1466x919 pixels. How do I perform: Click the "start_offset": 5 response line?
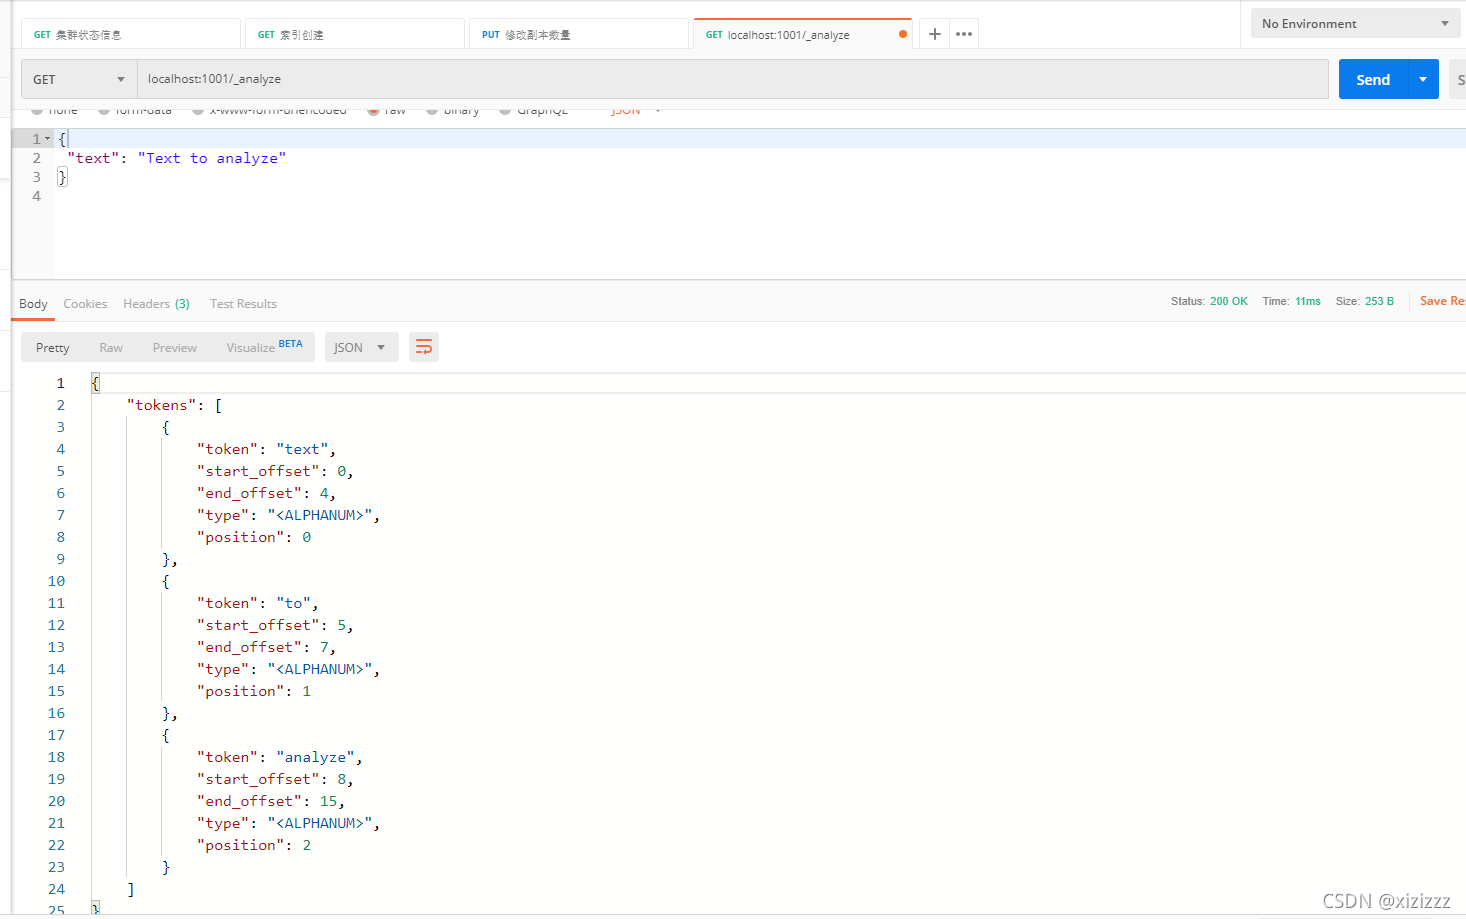click(275, 625)
